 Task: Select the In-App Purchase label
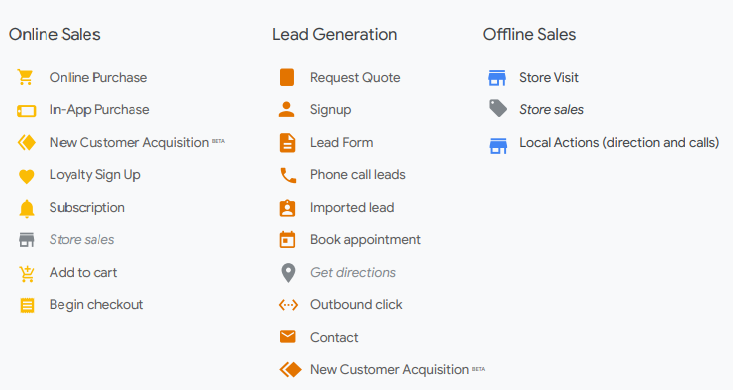click(100, 109)
